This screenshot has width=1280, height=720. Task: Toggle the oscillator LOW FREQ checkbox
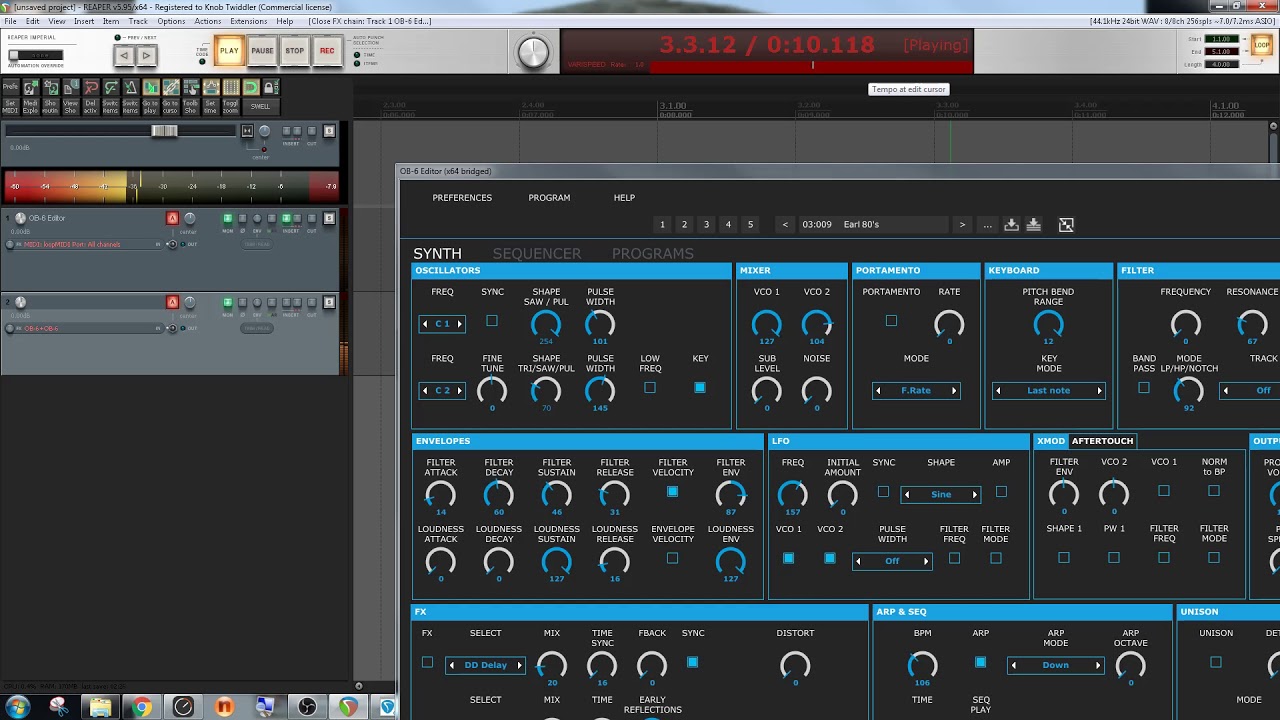[x=650, y=387]
